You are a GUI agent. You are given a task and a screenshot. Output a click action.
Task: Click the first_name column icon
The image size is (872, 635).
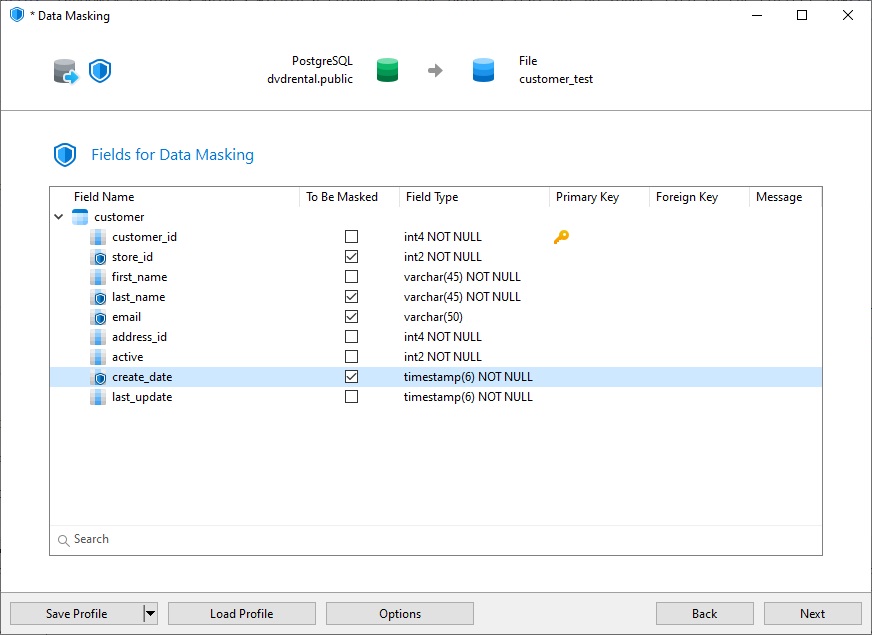[x=98, y=277]
